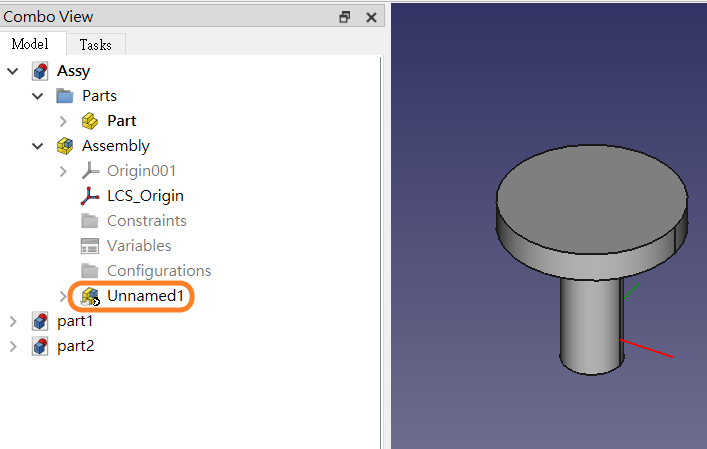
Task: Expand the Unnamed1 node
Action: (x=63, y=296)
